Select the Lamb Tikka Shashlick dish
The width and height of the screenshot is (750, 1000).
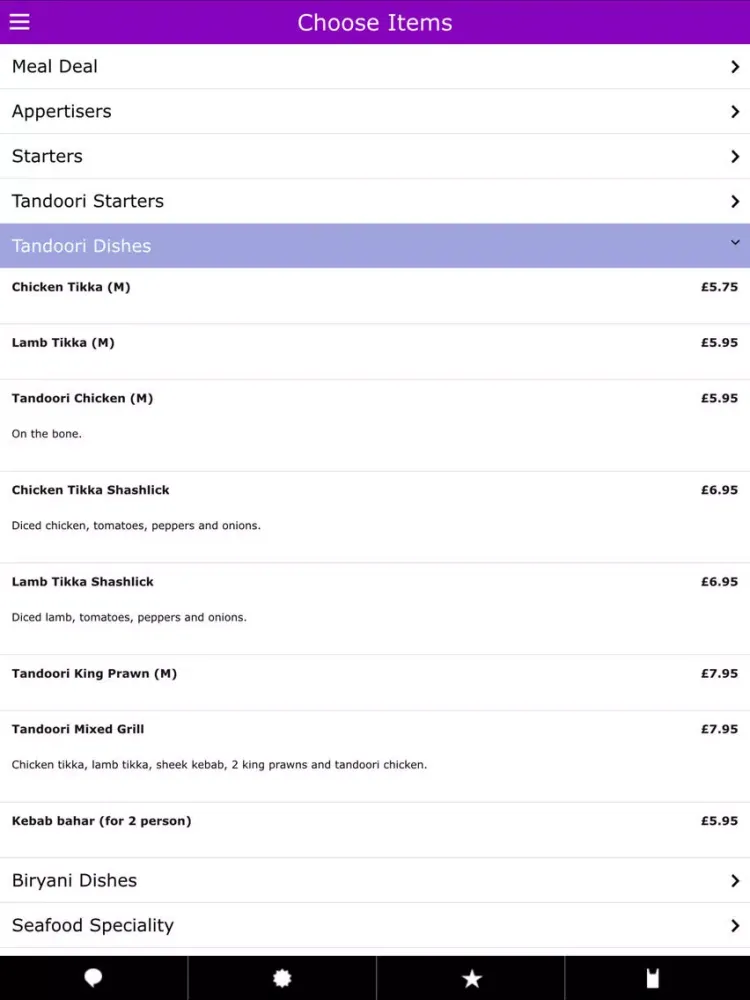pos(375,609)
